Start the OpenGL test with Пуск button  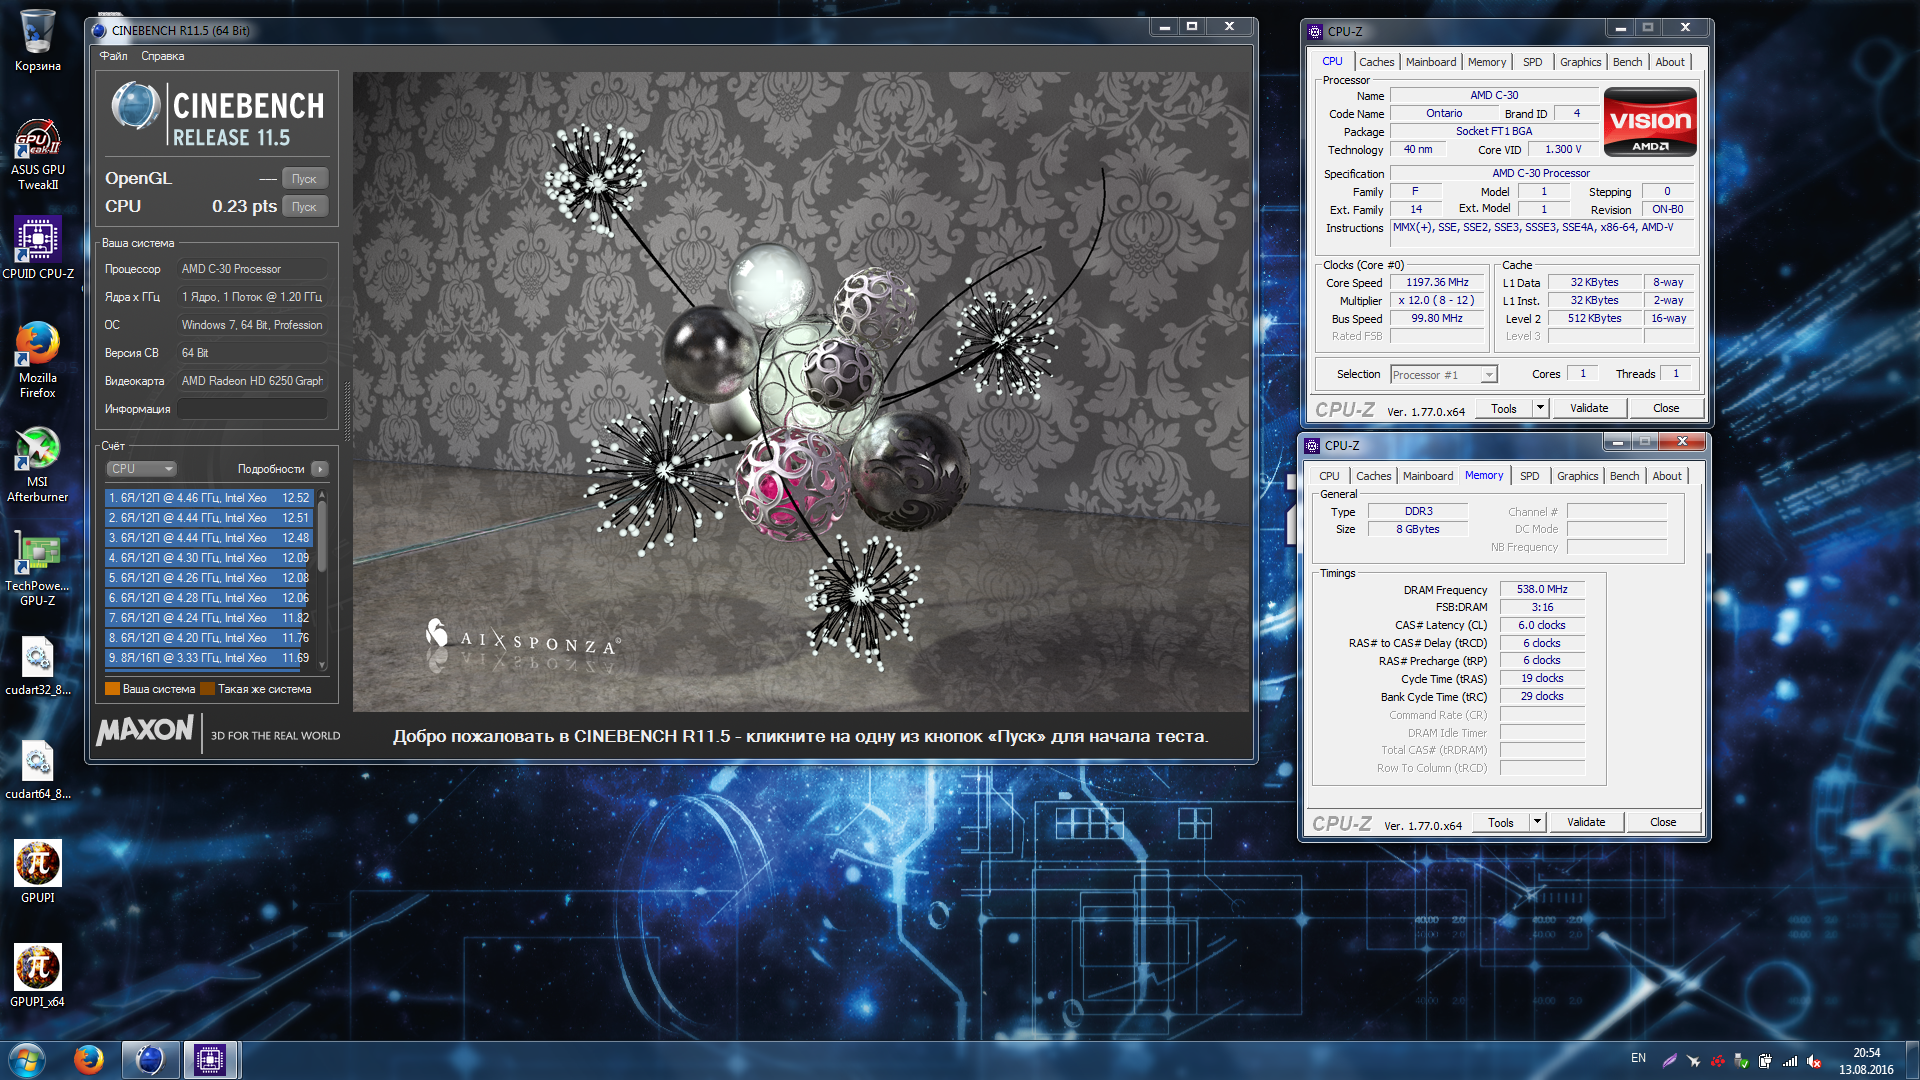coord(305,179)
